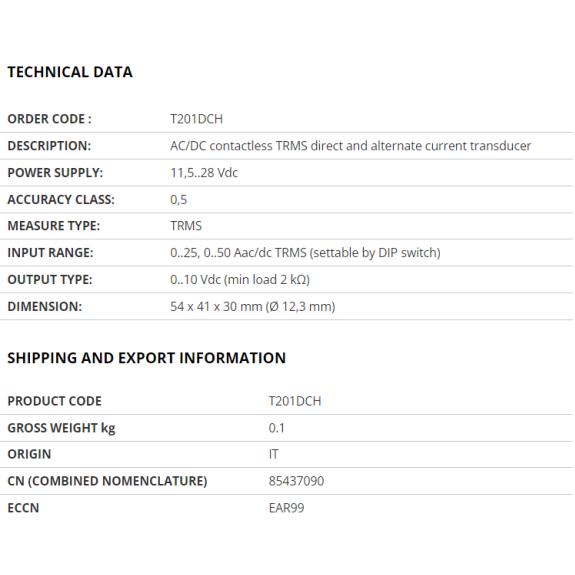Viewport: 575px width, 575px height.
Task: Click the EAR99 ECCN value
Action: point(286,508)
